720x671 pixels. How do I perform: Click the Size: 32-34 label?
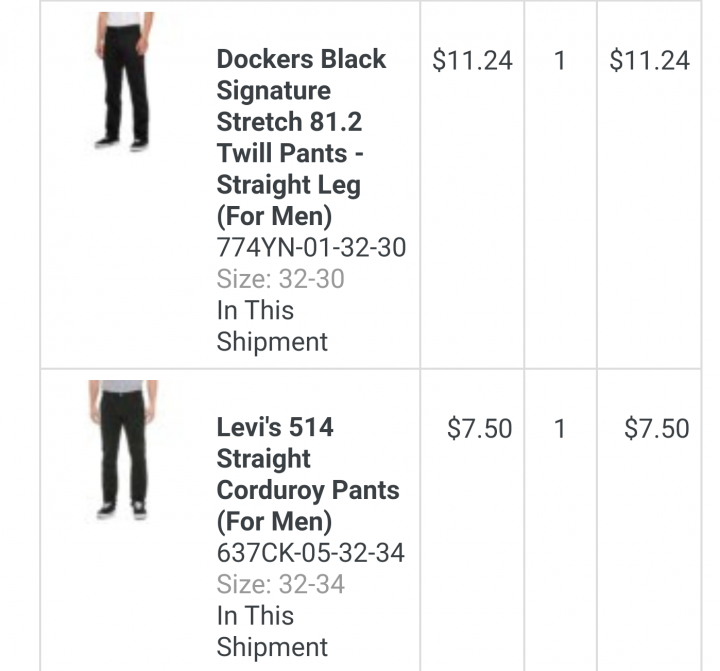(x=280, y=584)
